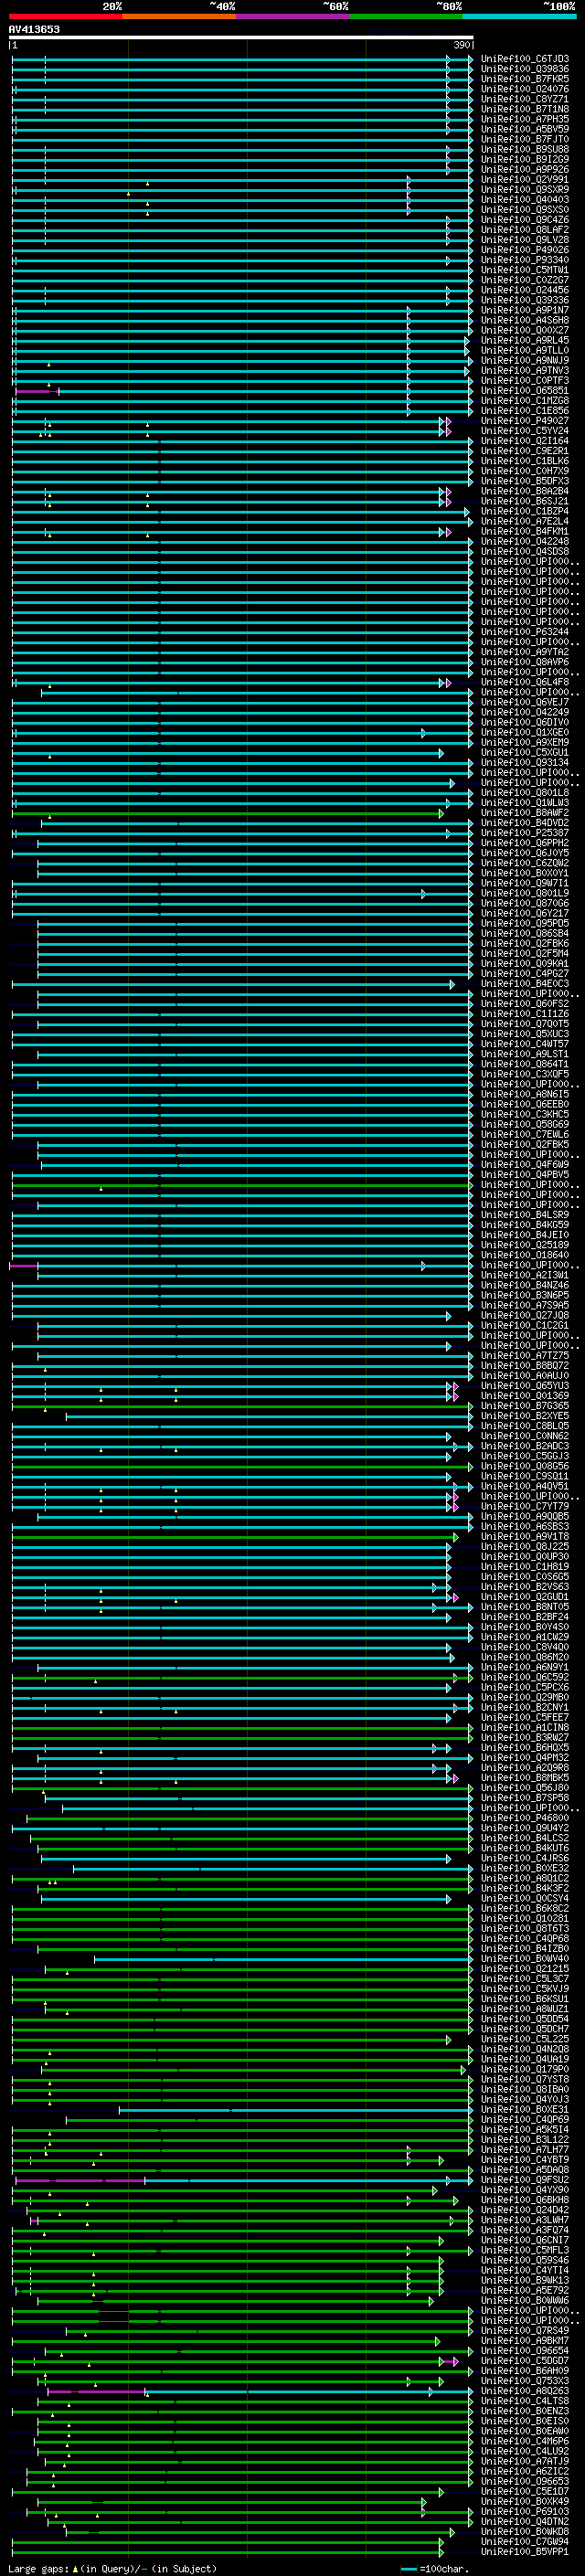Screen dimensions: 585x2576
Task: Open hit UniRef100_Q6BKH8
Action: pyautogui.click(x=525, y=2200)
